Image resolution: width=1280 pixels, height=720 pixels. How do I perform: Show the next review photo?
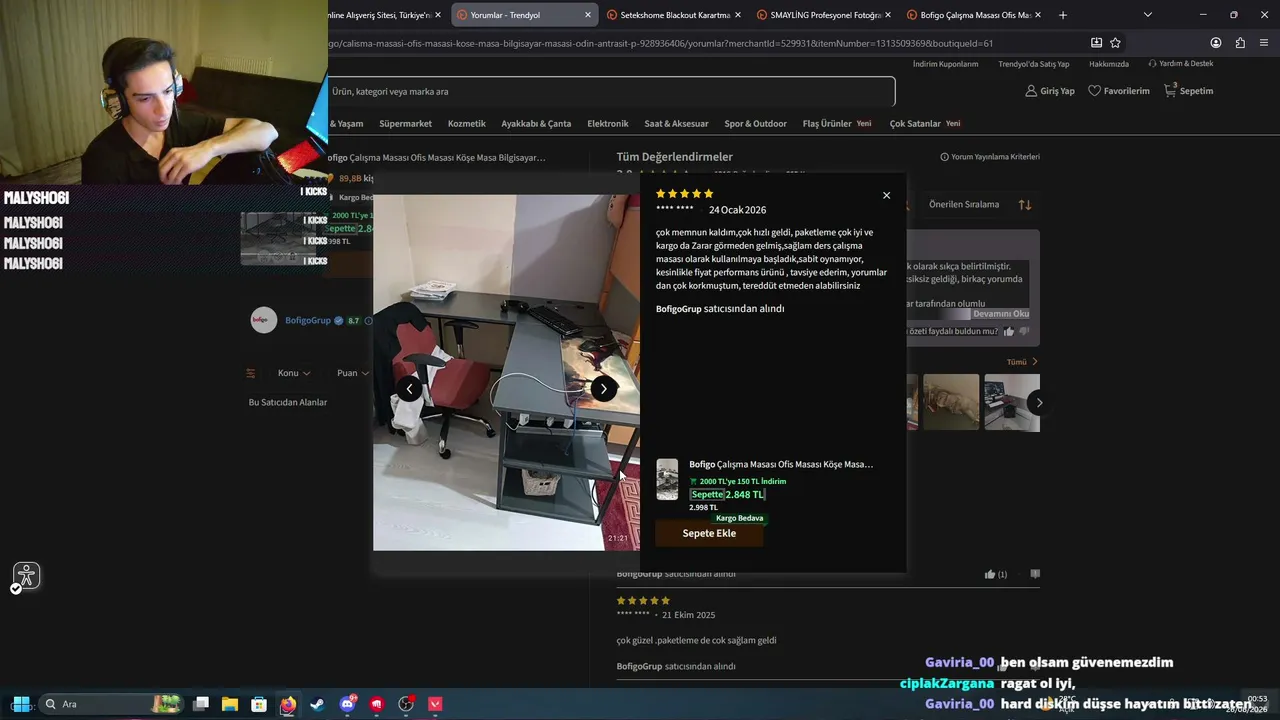(604, 389)
